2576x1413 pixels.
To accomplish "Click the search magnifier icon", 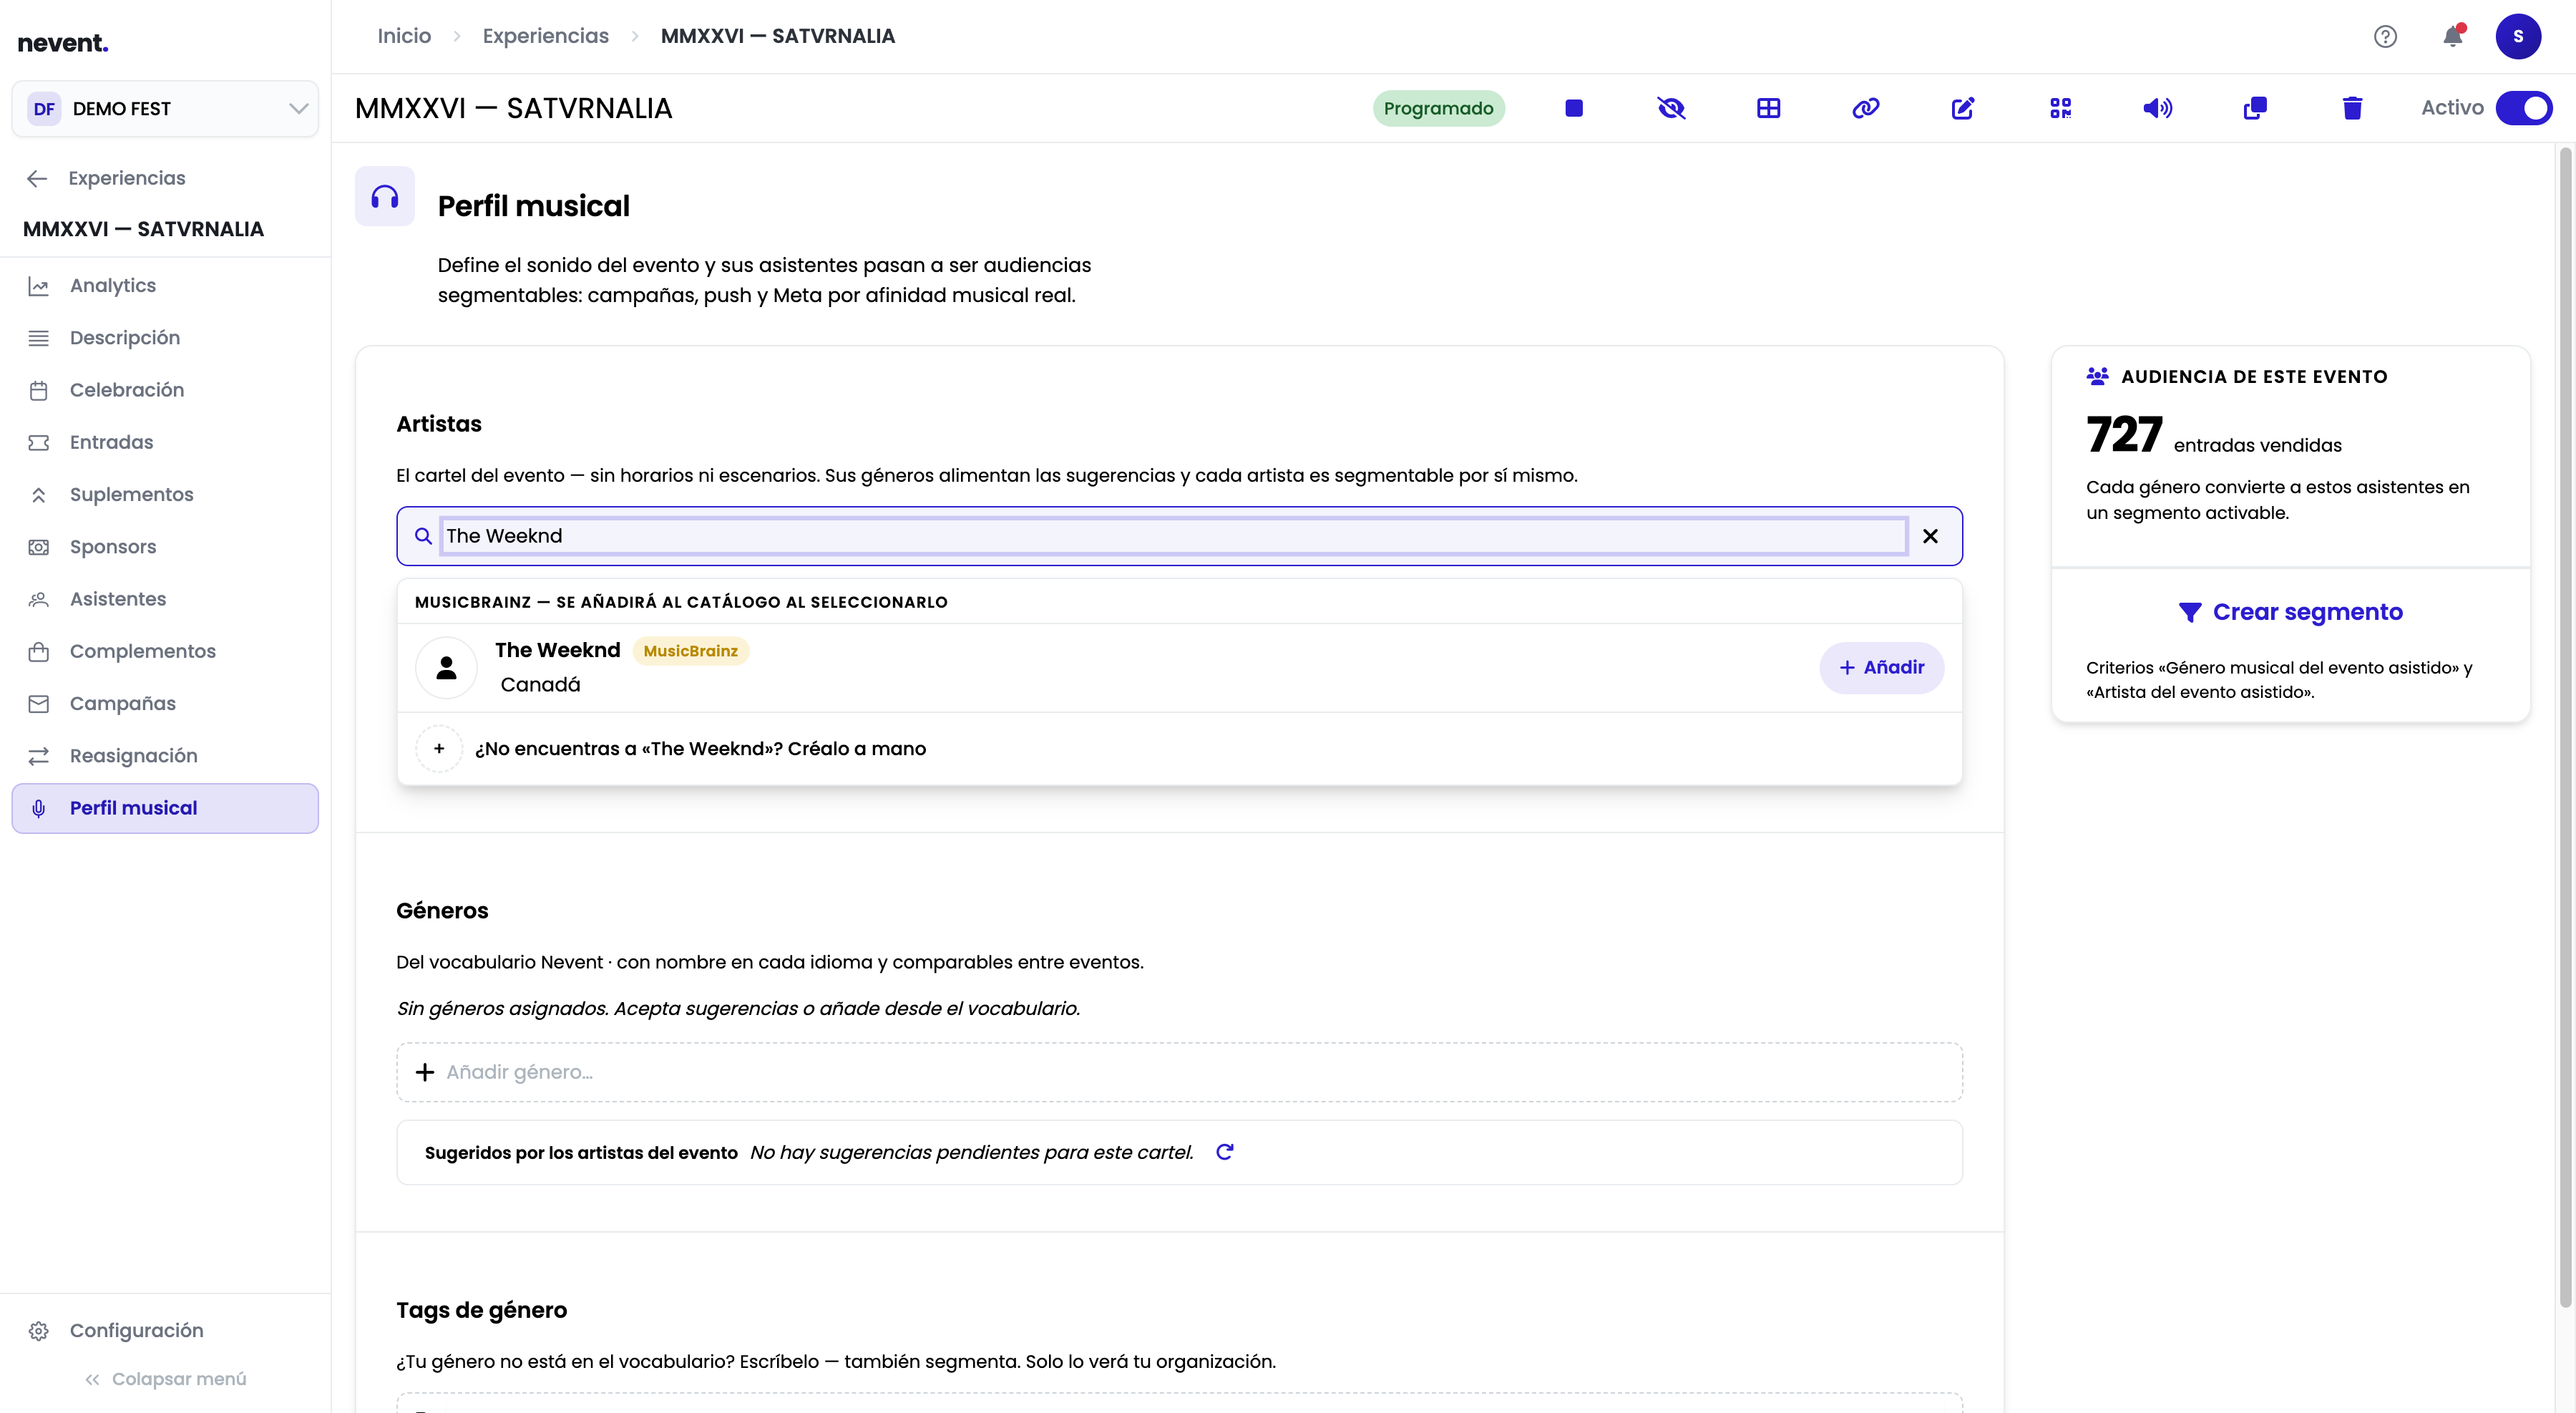I will (x=423, y=536).
